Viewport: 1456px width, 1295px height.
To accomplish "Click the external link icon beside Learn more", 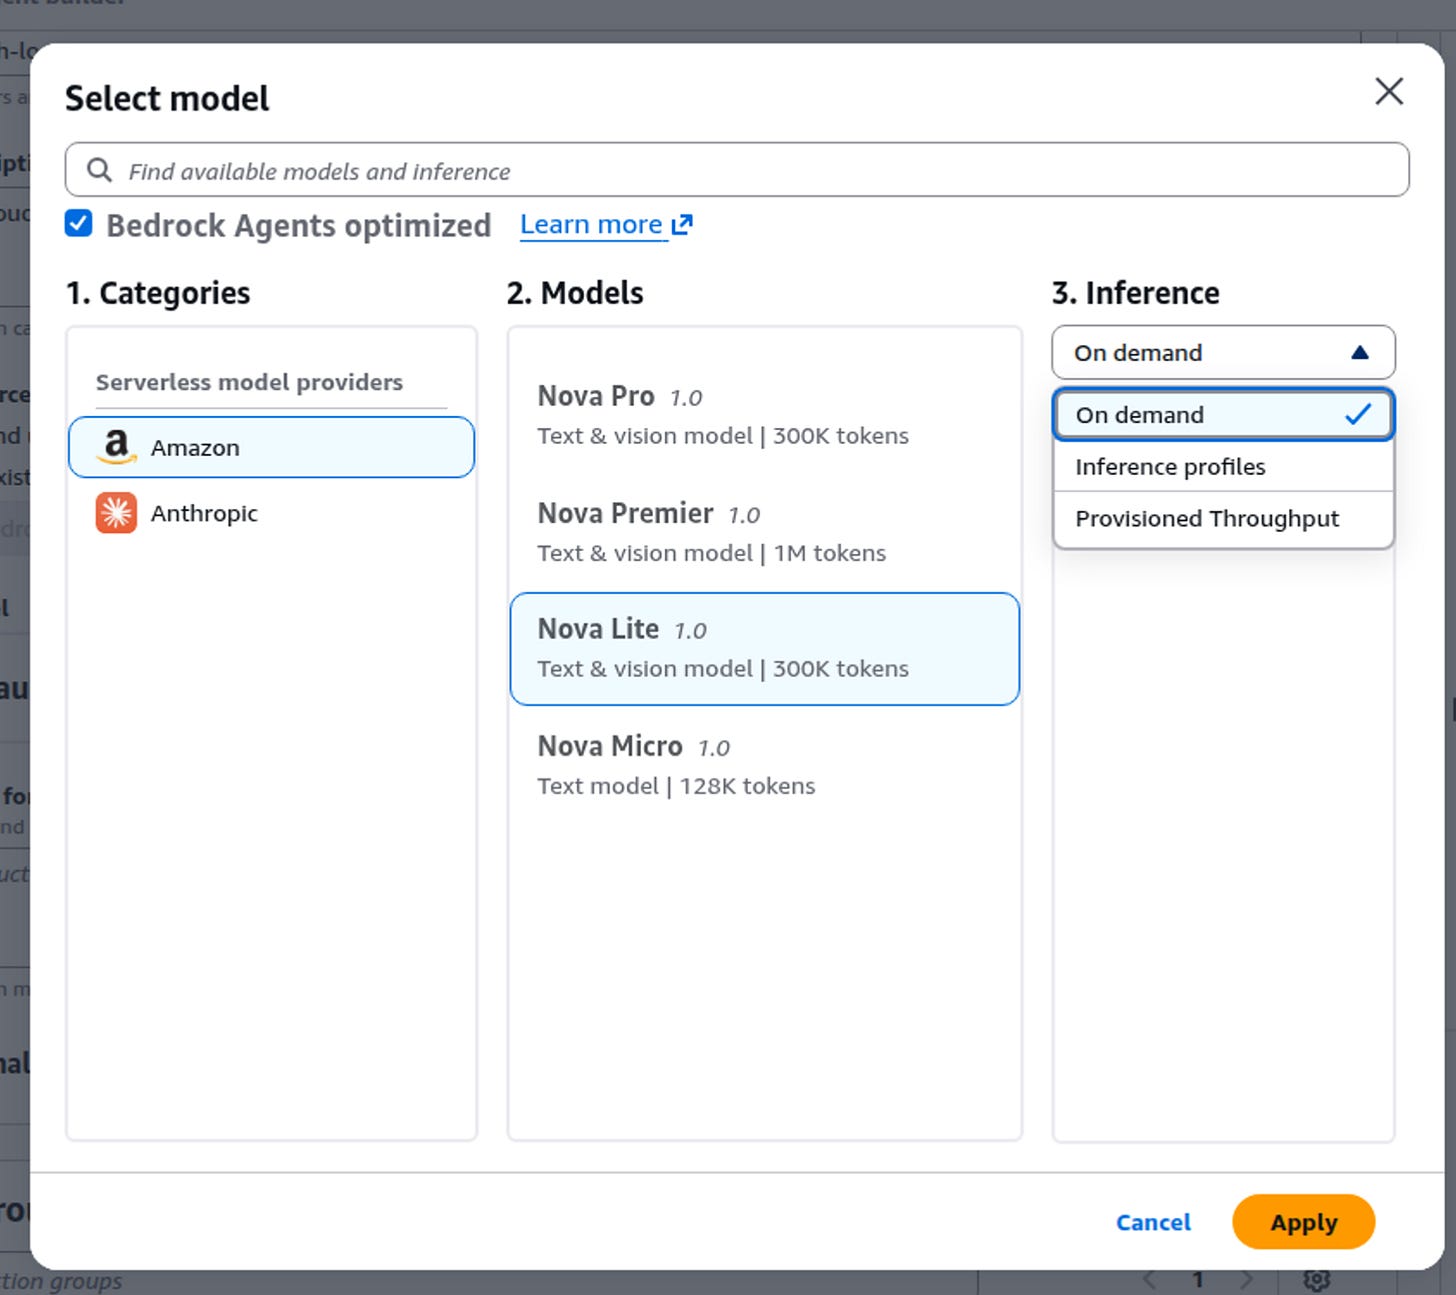I will [682, 225].
